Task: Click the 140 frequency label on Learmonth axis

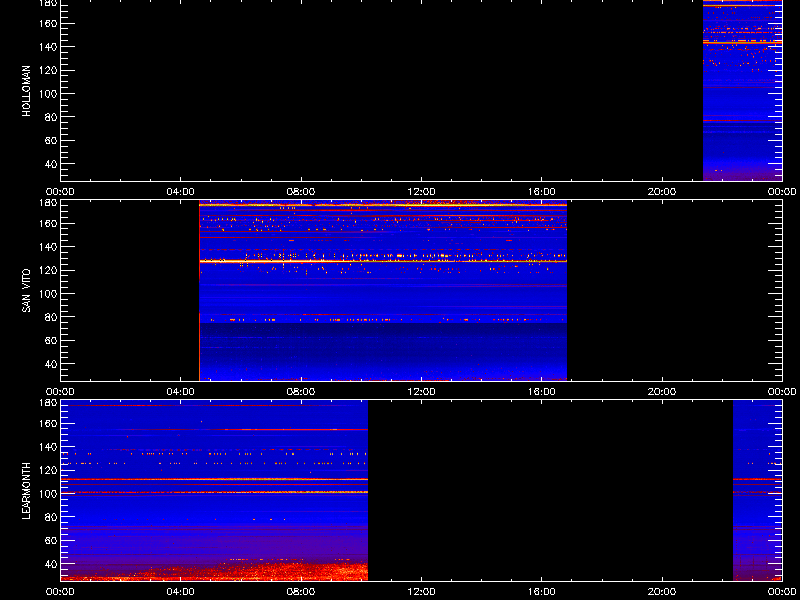Action: pyautogui.click(x=49, y=446)
